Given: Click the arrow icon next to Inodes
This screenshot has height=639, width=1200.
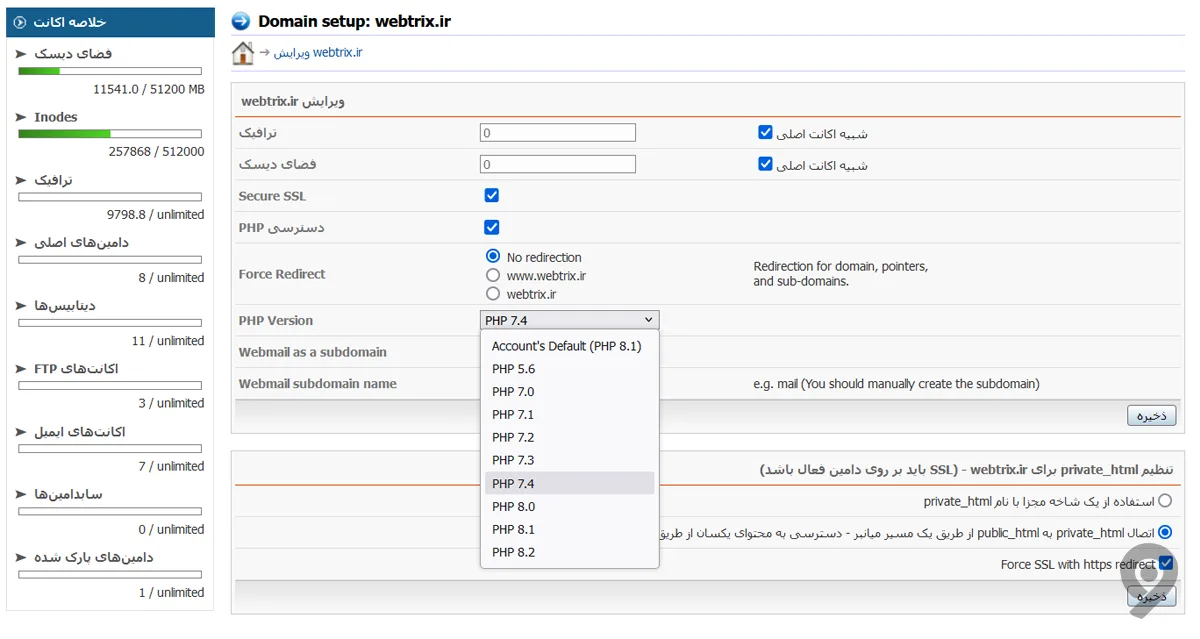Looking at the screenshot, I should click(22, 117).
